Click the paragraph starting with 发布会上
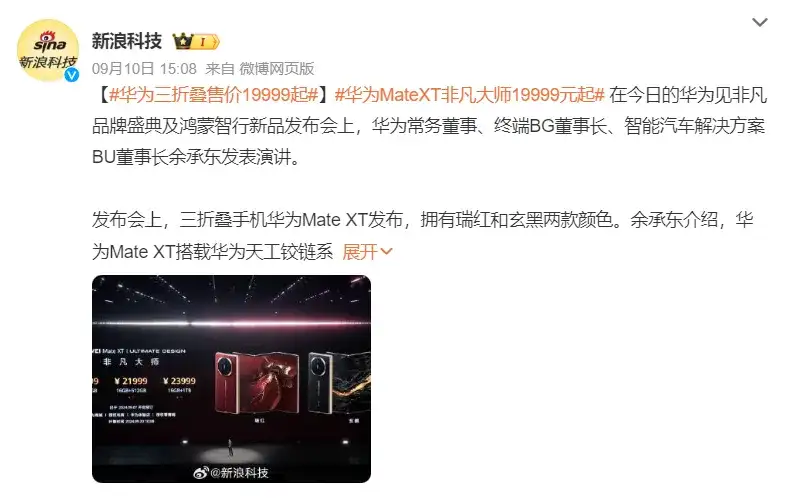Image resolution: width=789 pixels, height=498 pixels. (423, 235)
